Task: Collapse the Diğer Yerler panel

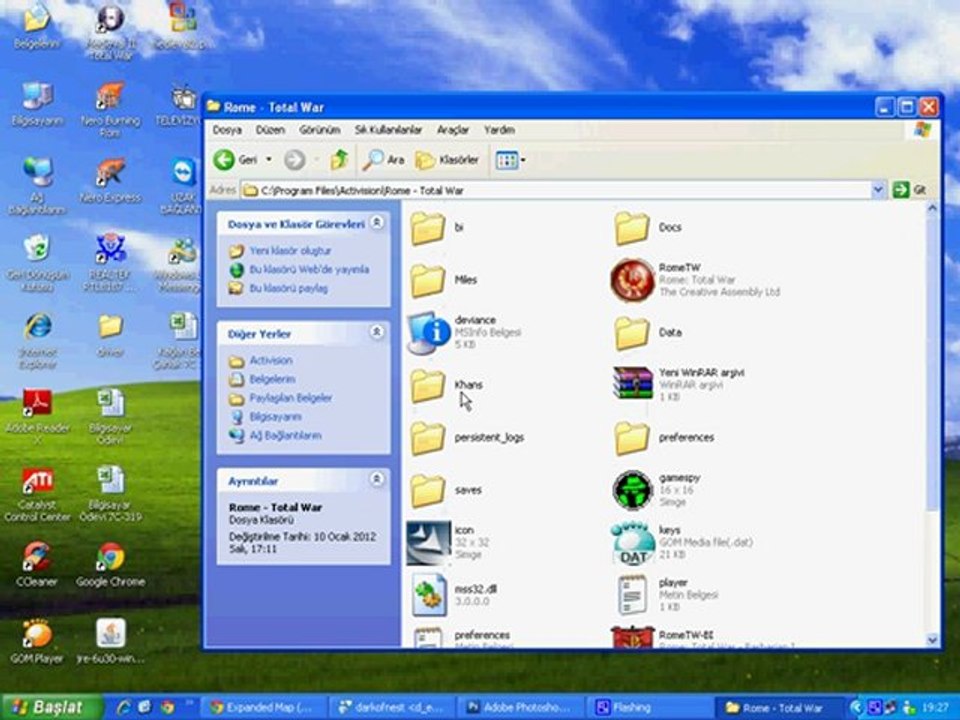Action: click(377, 332)
